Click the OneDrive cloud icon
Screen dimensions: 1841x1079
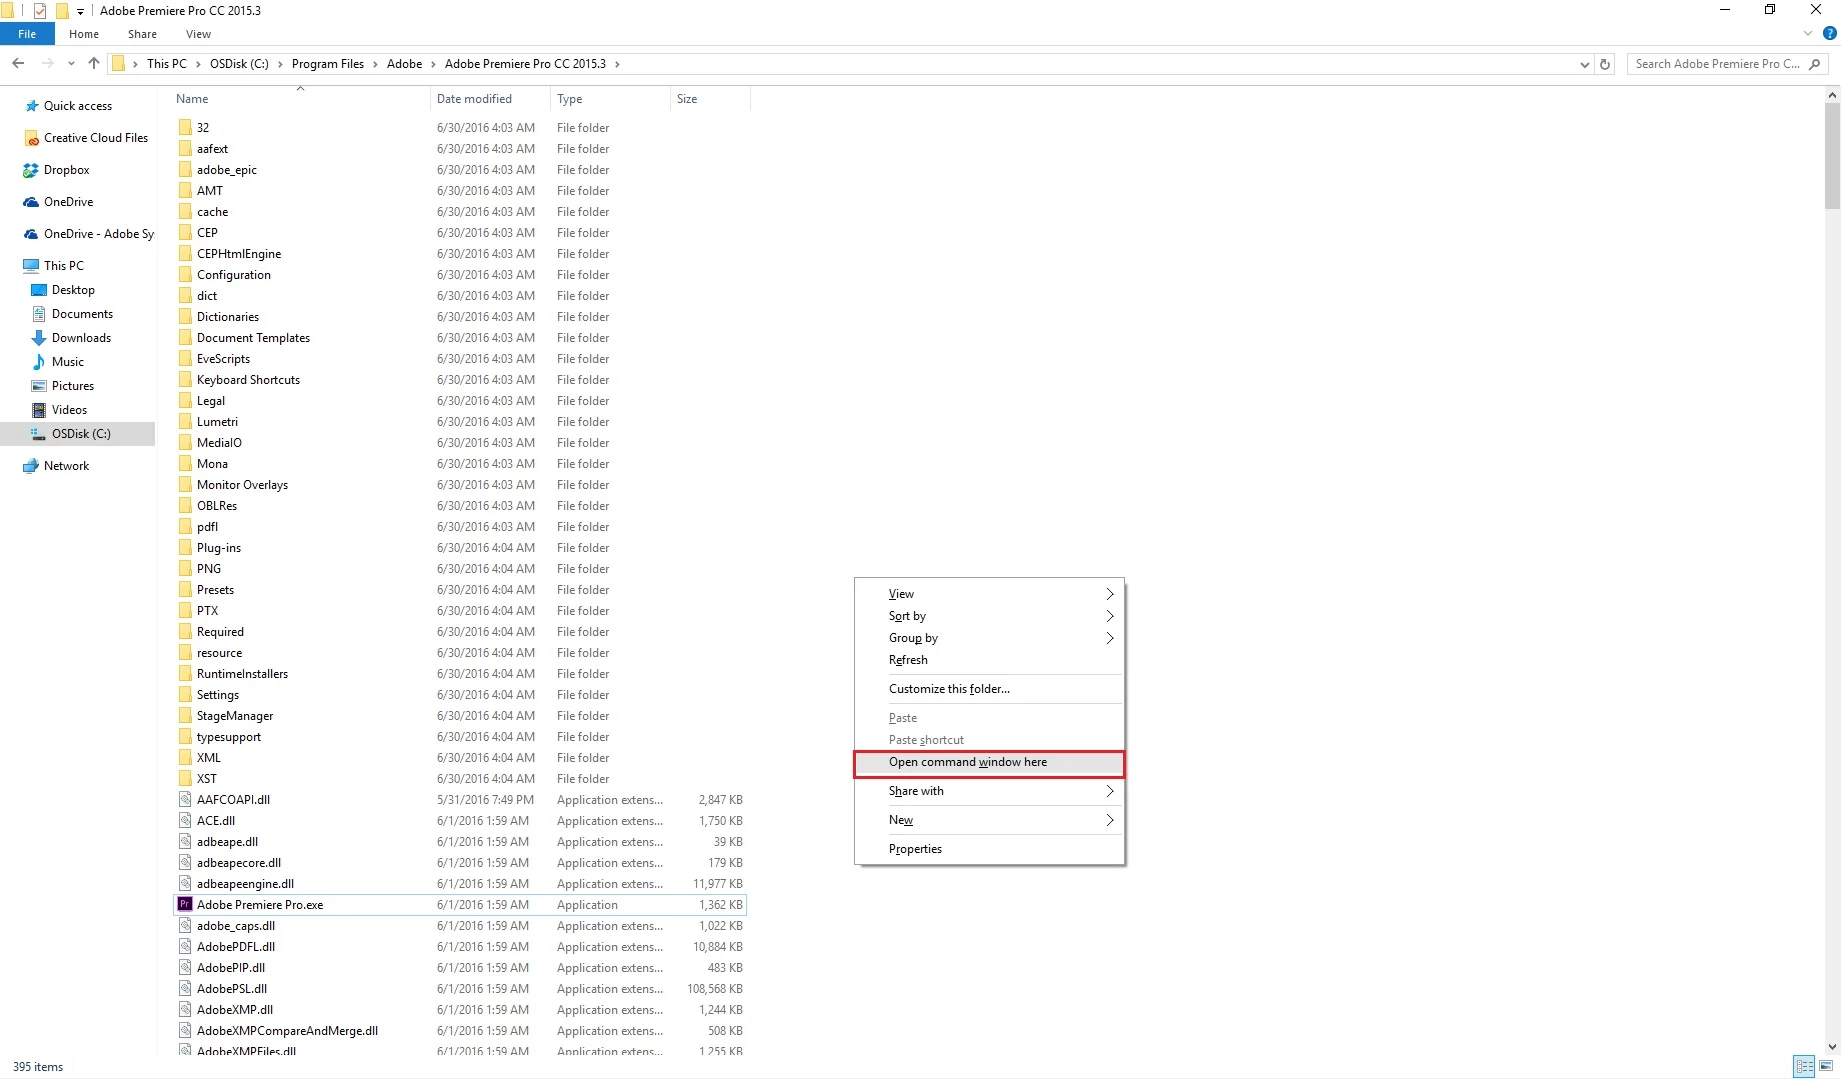pos(31,202)
